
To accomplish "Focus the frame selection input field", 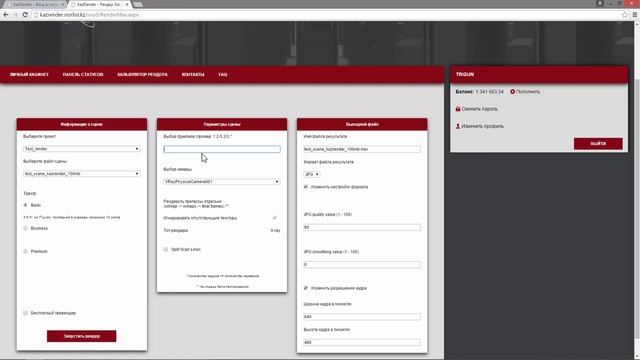I will pos(222,149).
